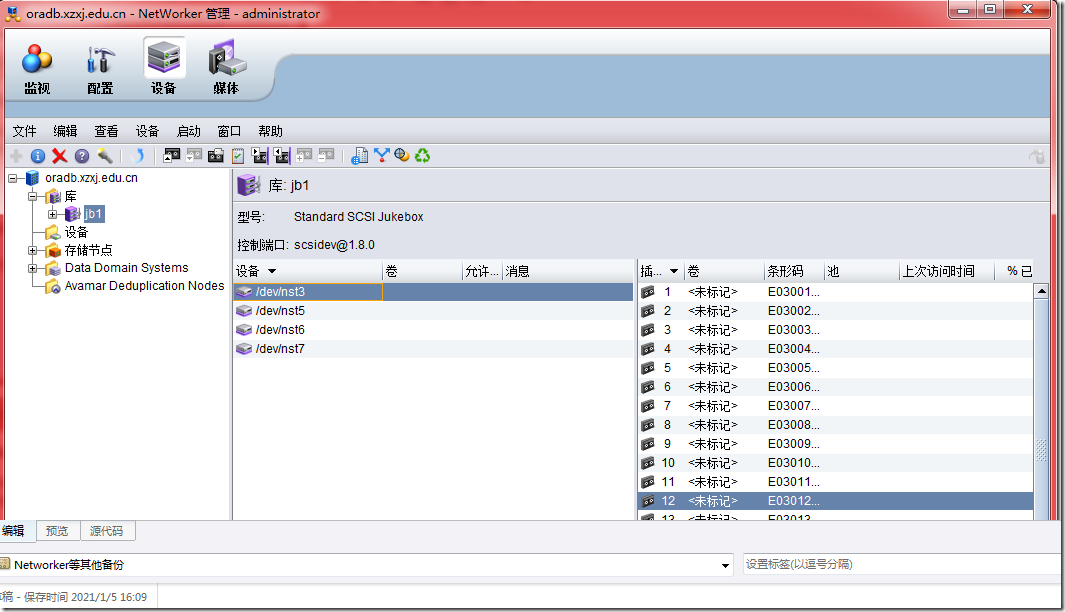Open the 编辑 menu

(65, 131)
